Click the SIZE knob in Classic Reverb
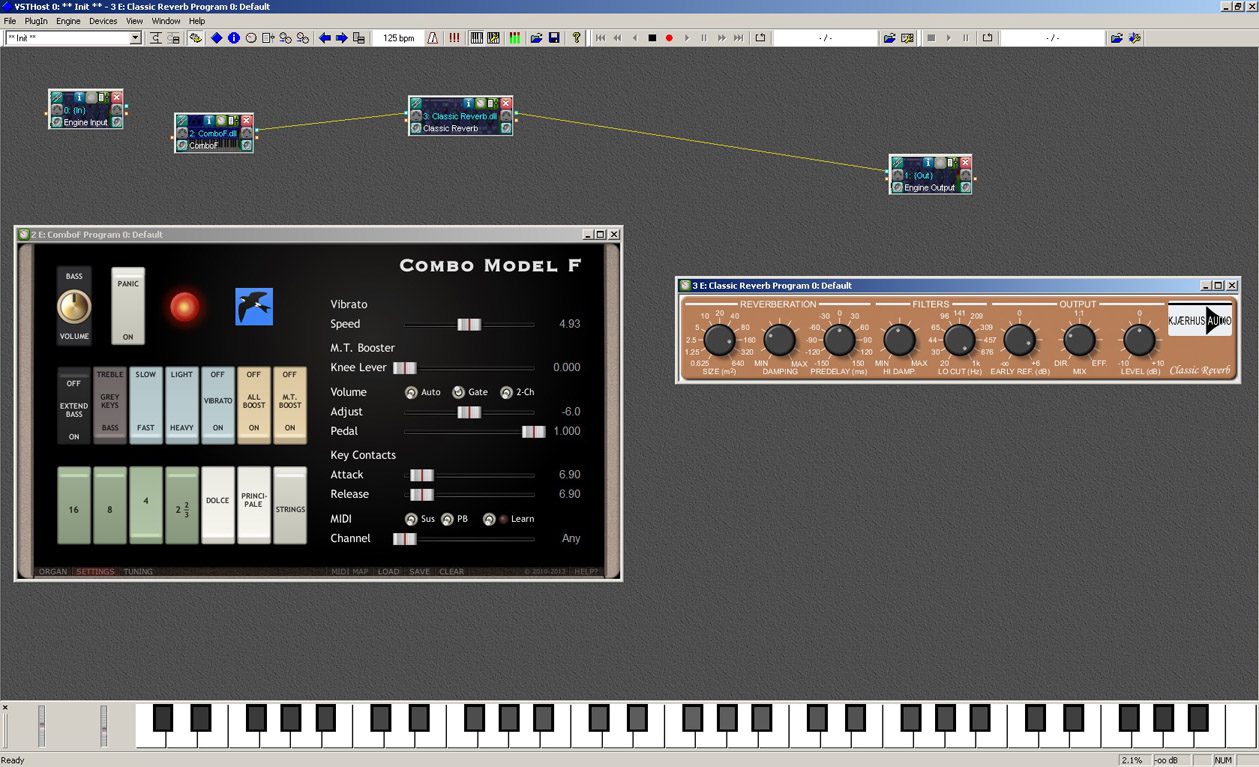The width and height of the screenshot is (1259, 767). (x=719, y=341)
